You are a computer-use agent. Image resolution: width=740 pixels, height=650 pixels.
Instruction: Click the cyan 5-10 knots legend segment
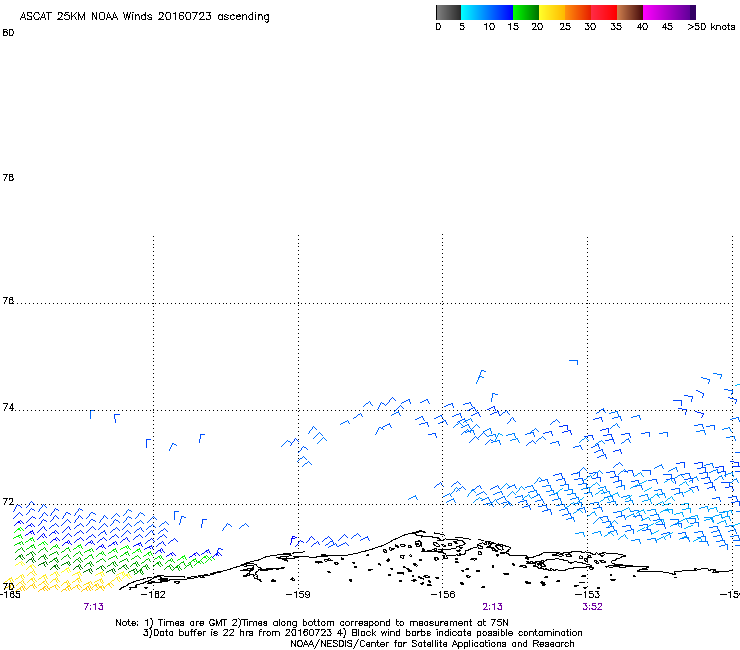coord(474,12)
